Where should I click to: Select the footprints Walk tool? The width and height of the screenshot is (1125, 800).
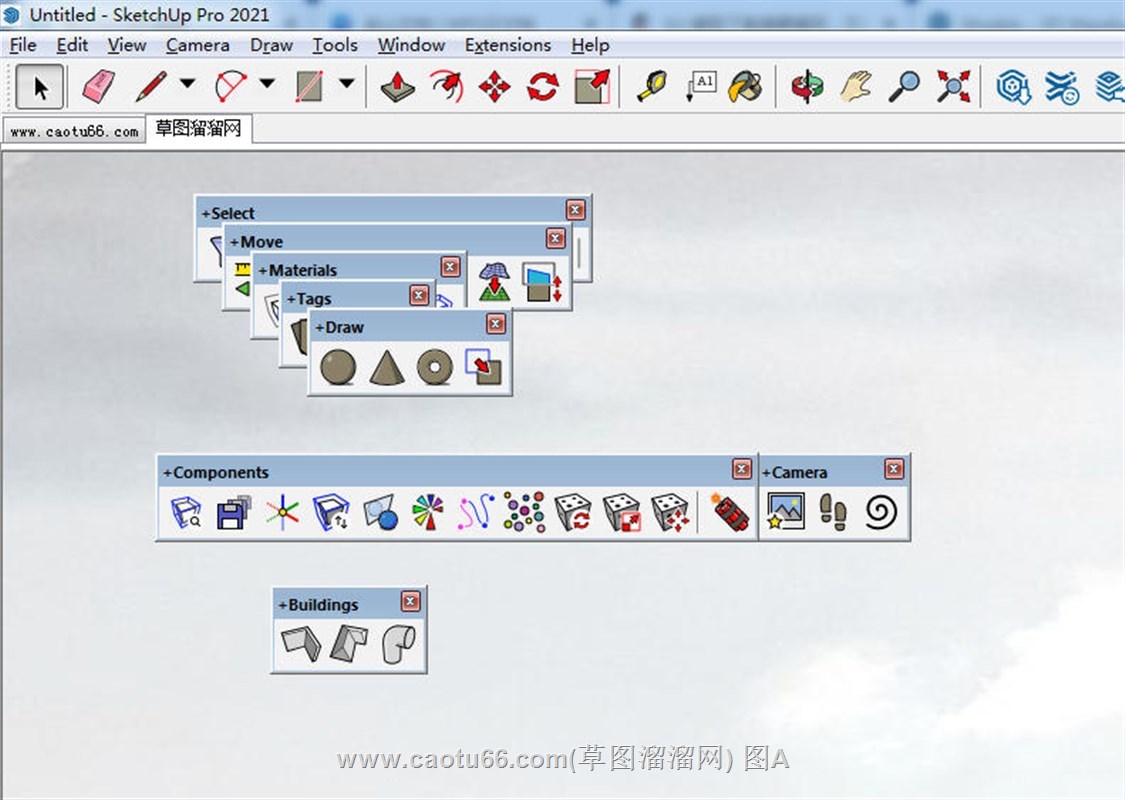tap(833, 512)
